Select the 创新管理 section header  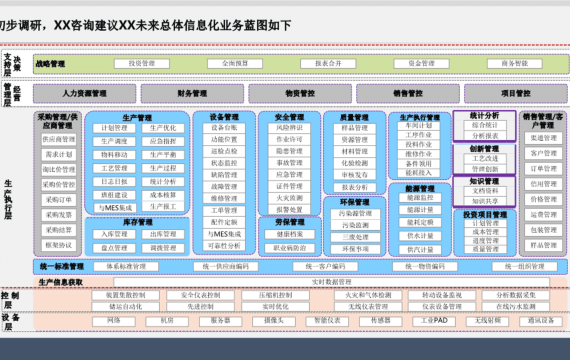point(484,149)
